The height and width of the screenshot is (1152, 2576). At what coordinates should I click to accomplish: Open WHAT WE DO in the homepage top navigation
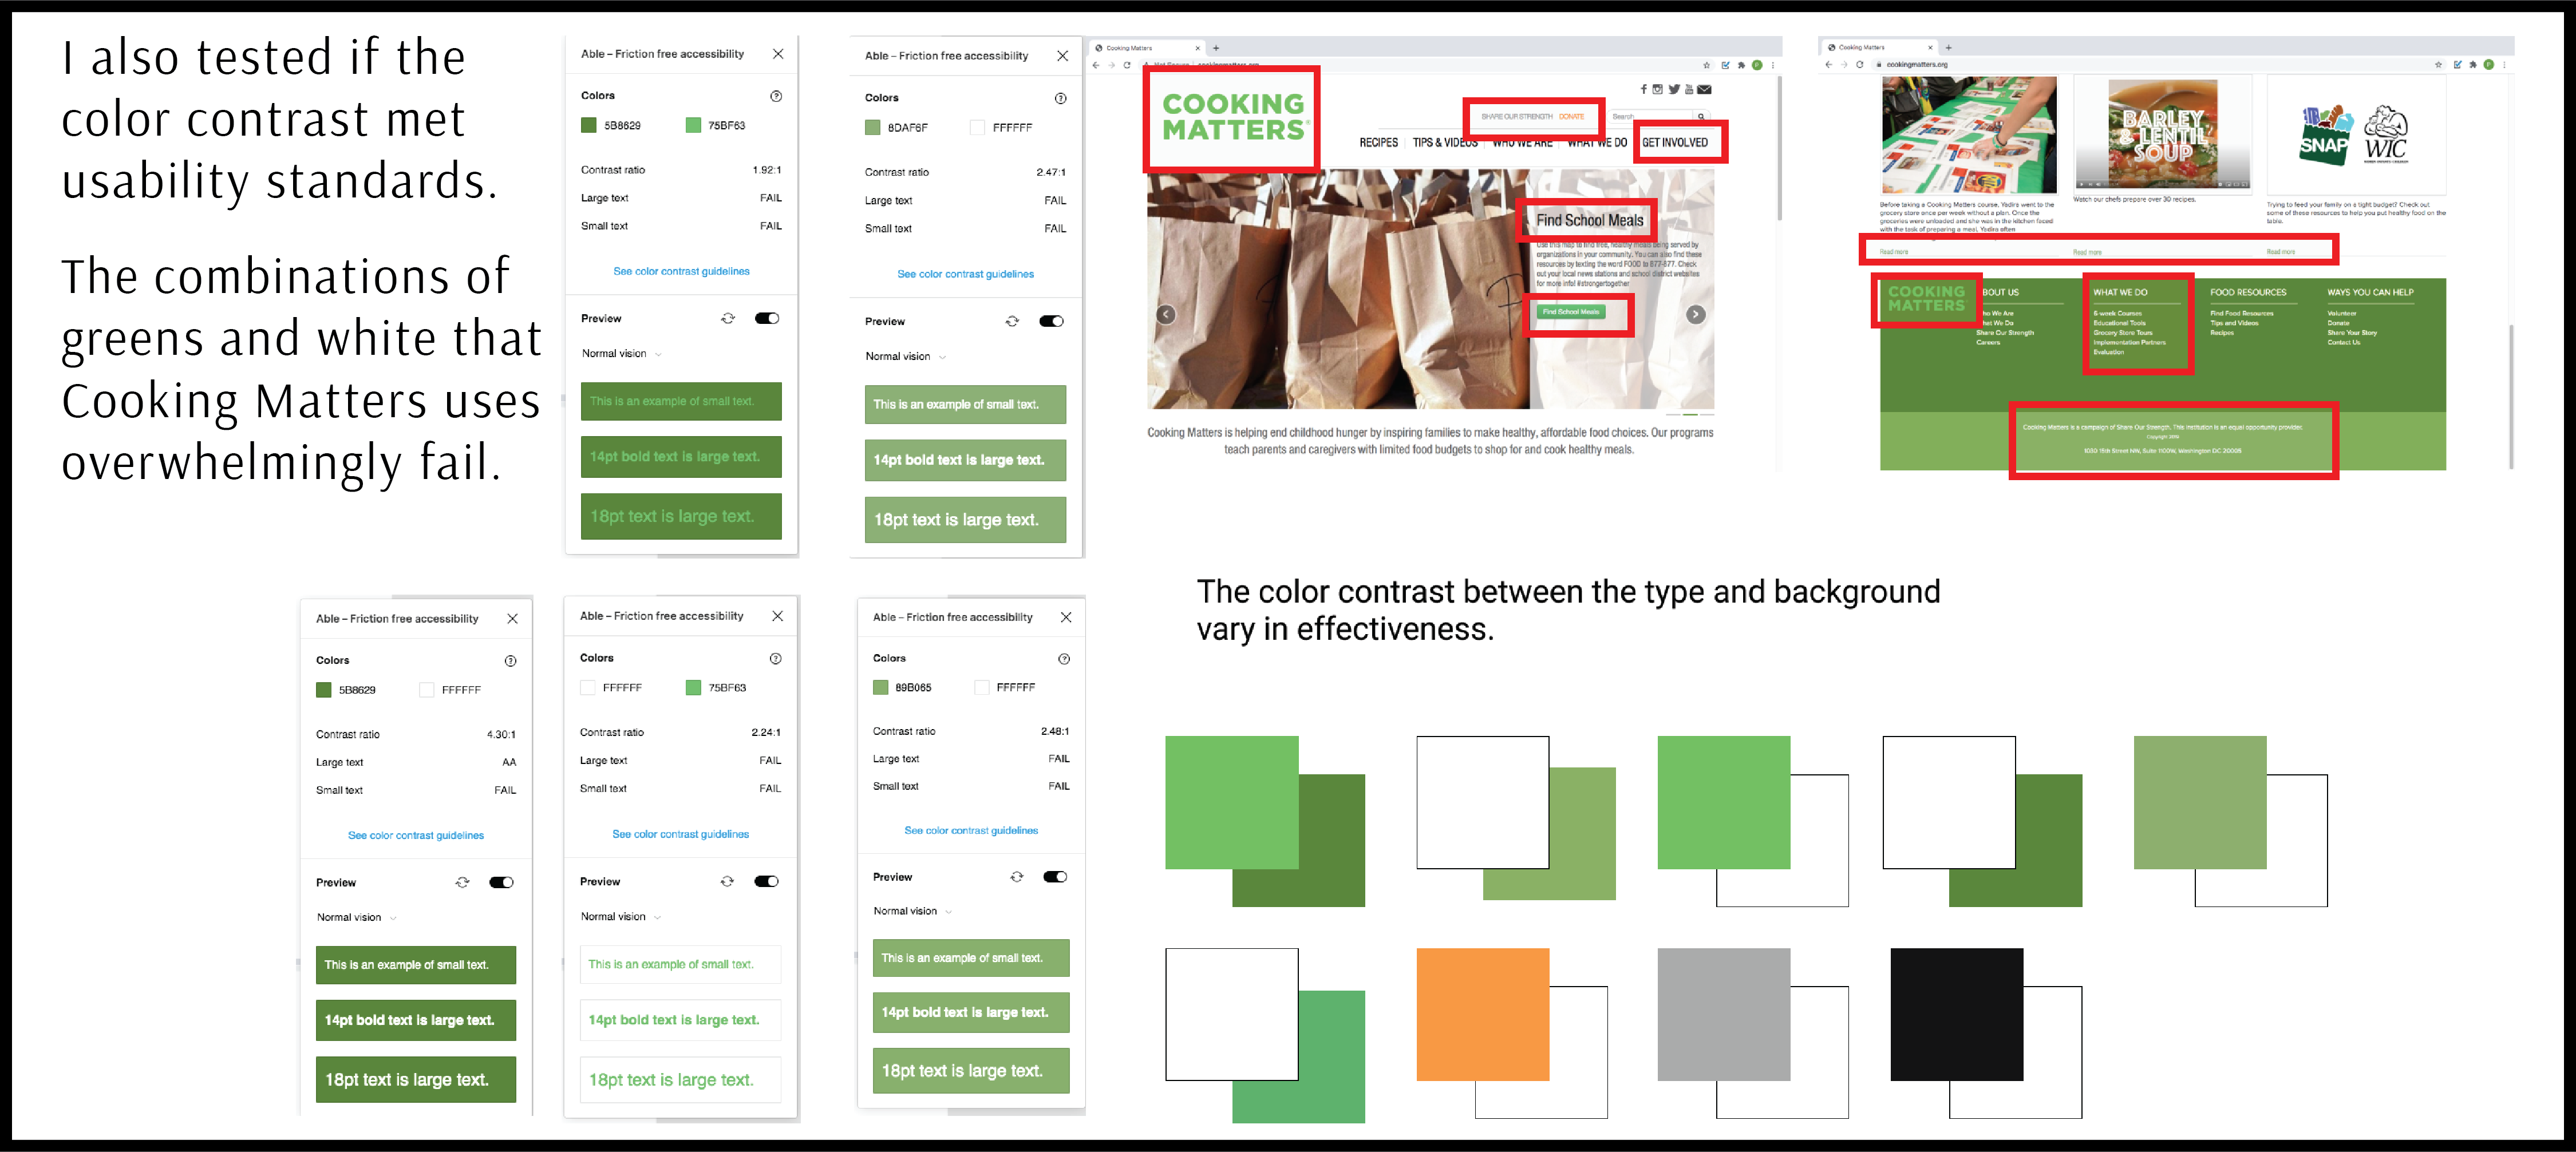pos(1597,143)
